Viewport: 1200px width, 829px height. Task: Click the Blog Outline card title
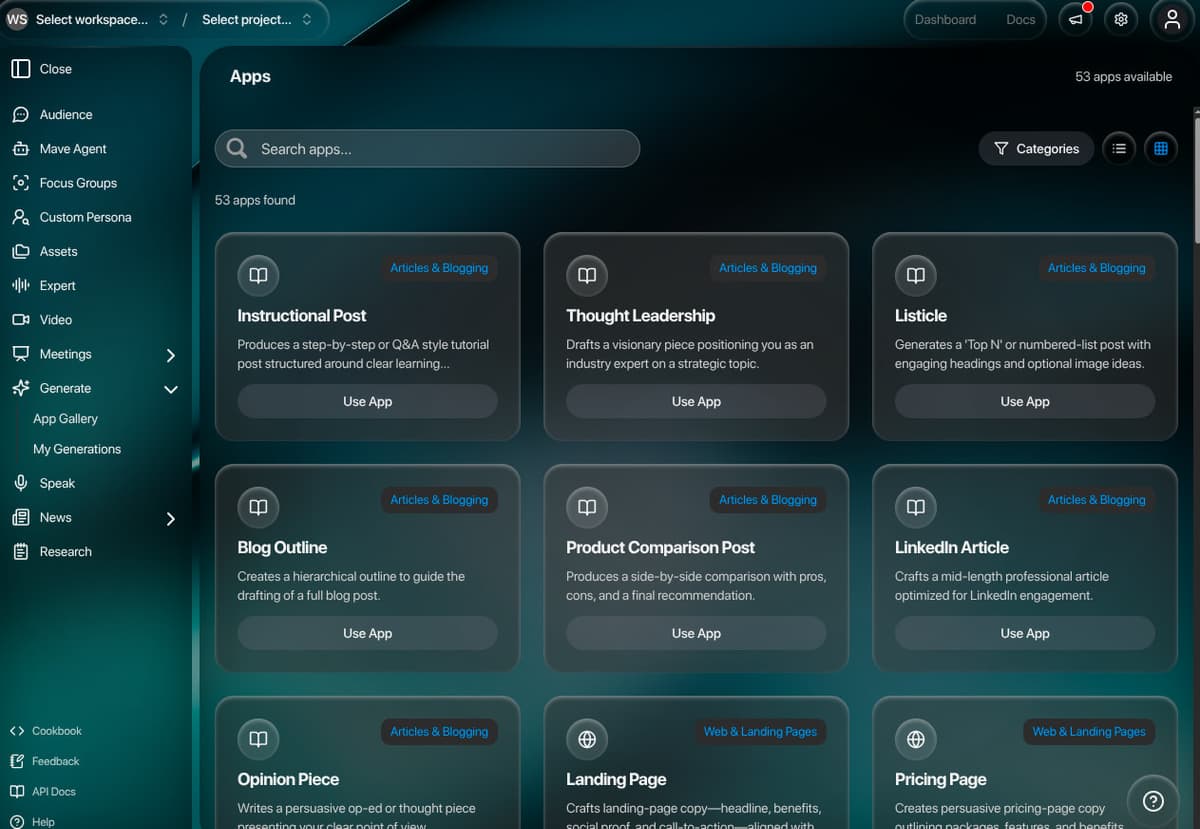coord(282,547)
